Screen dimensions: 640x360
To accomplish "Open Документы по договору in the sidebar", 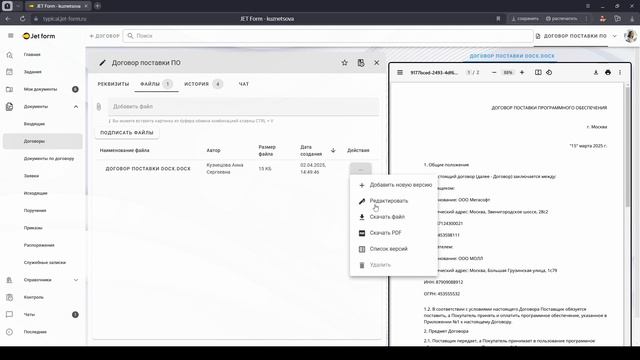I will [x=49, y=158].
